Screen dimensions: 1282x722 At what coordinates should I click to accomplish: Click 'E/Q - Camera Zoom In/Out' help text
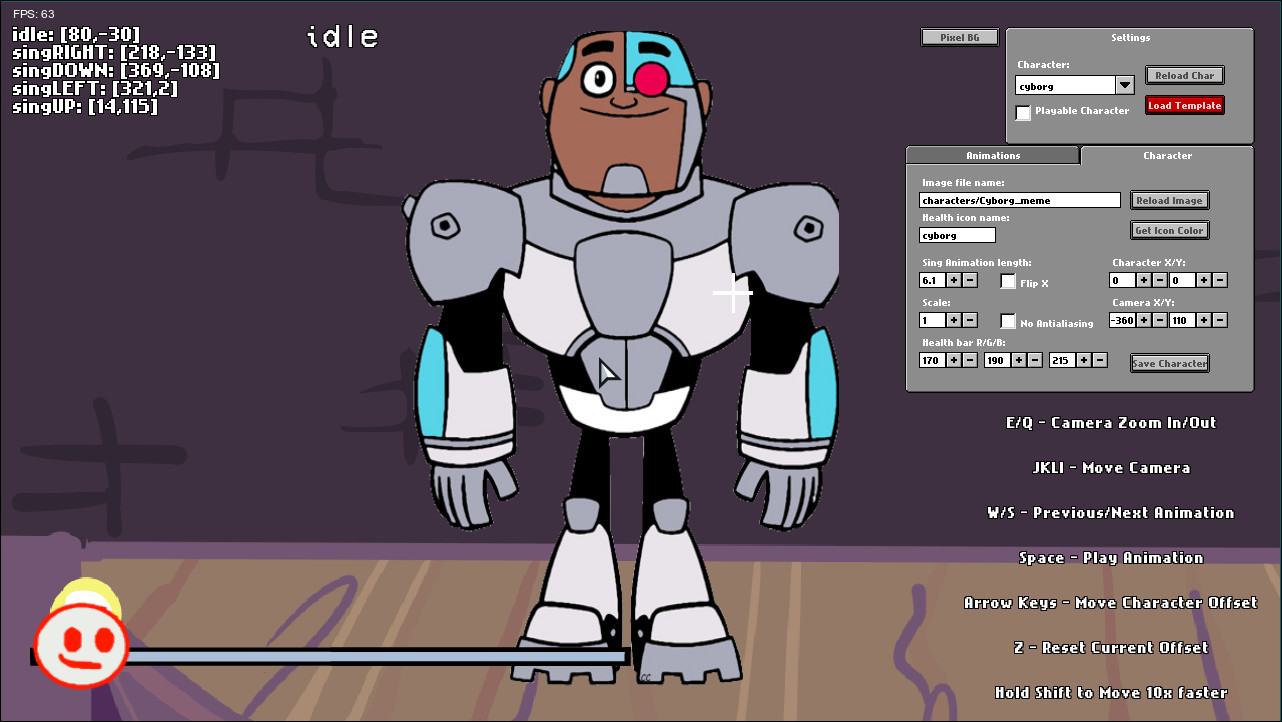point(1111,423)
